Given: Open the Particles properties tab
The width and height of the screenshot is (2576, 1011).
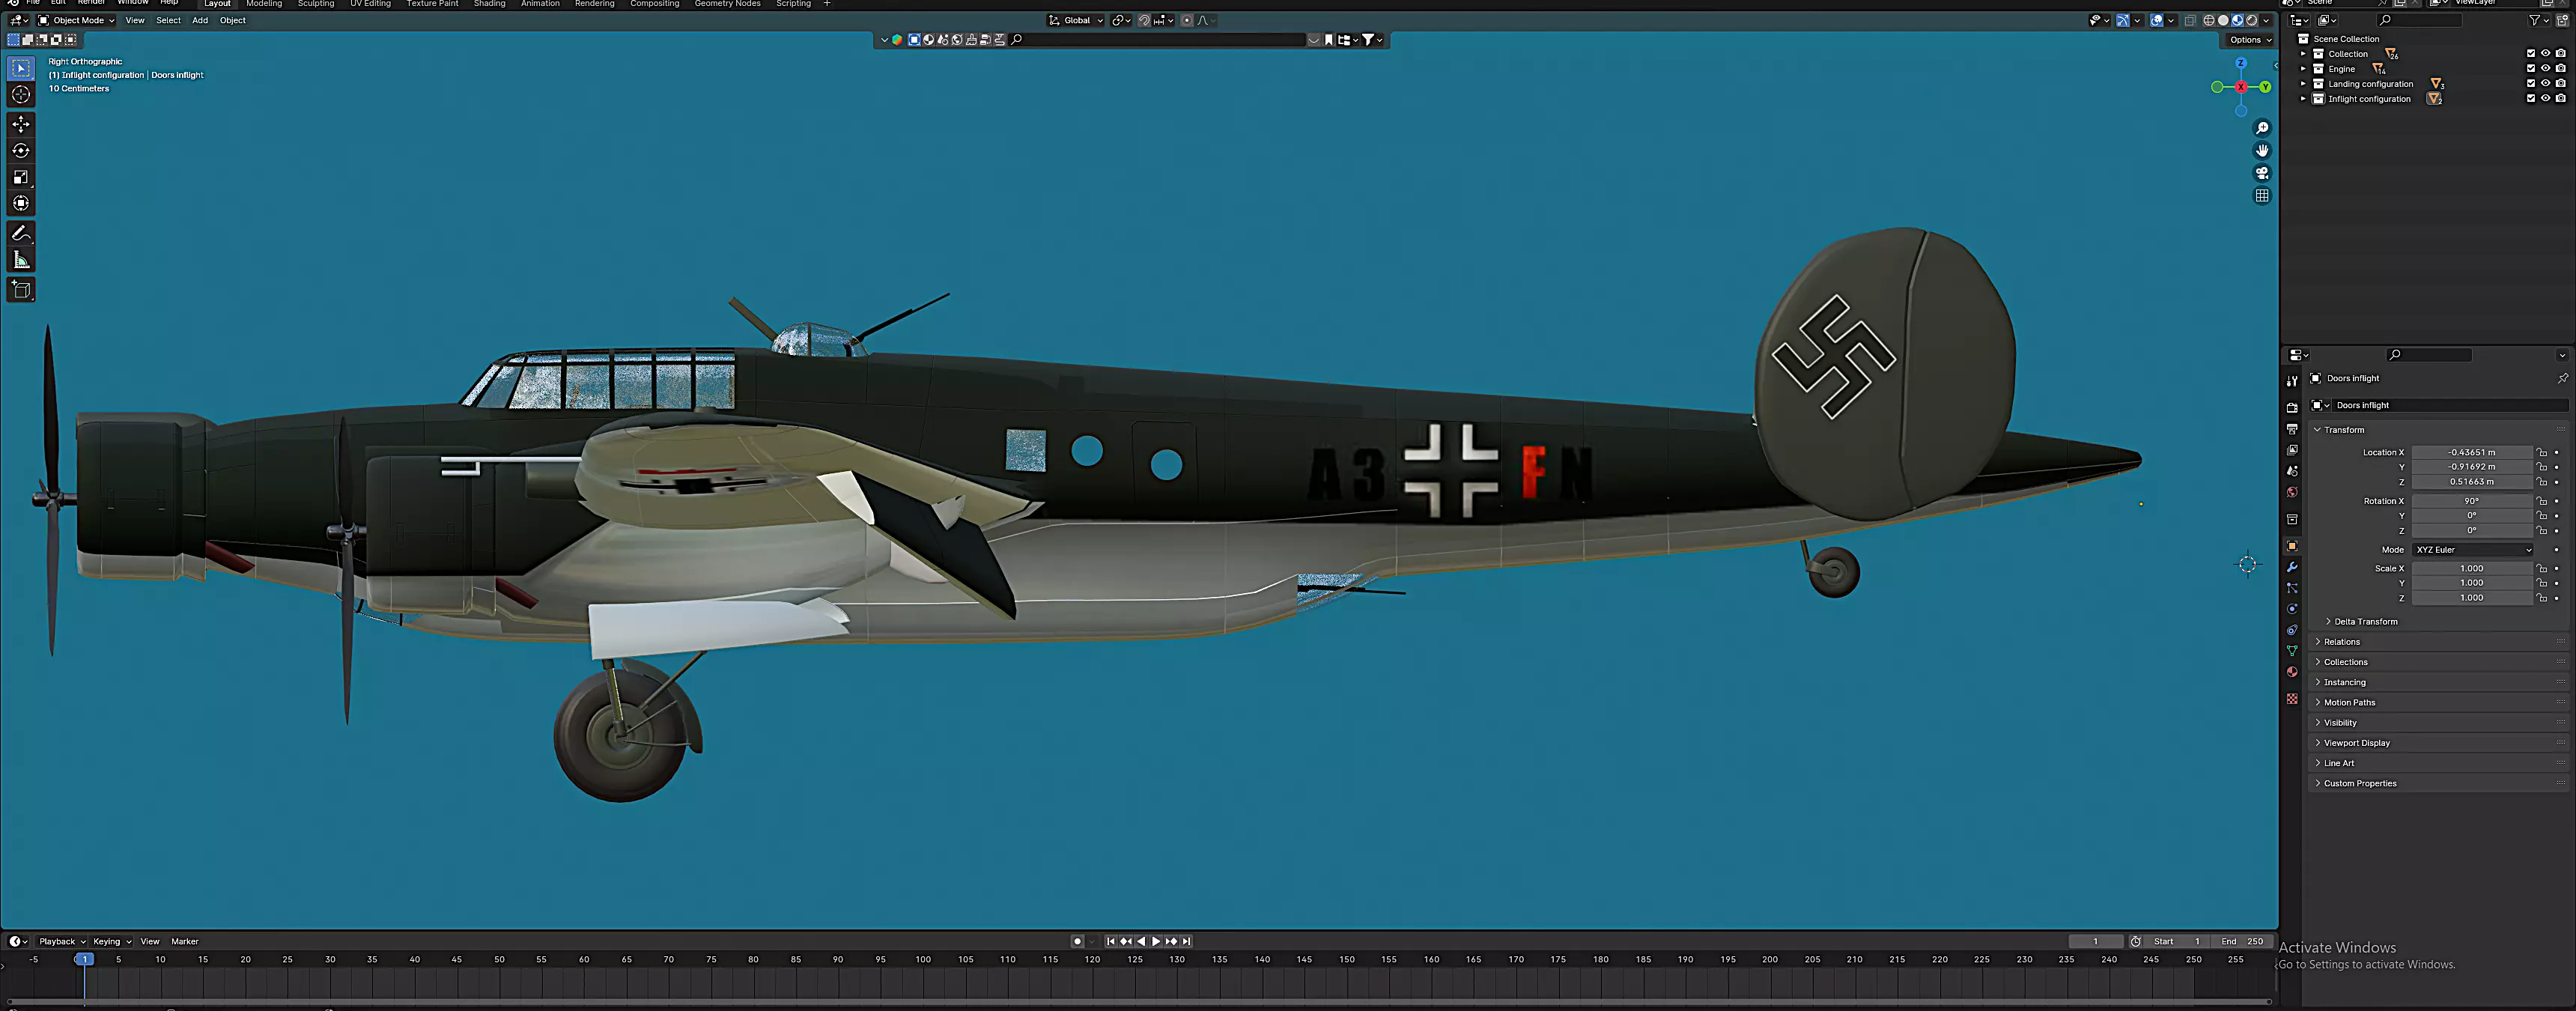Looking at the screenshot, I should [2292, 588].
